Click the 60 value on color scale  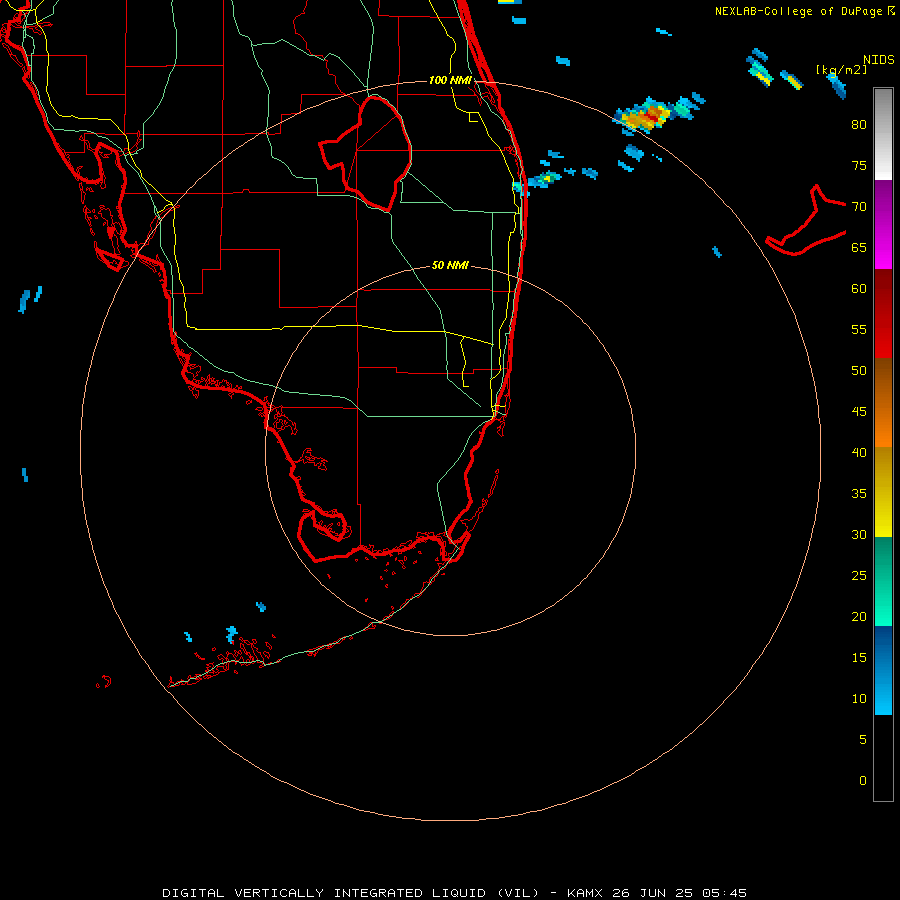coord(859,289)
